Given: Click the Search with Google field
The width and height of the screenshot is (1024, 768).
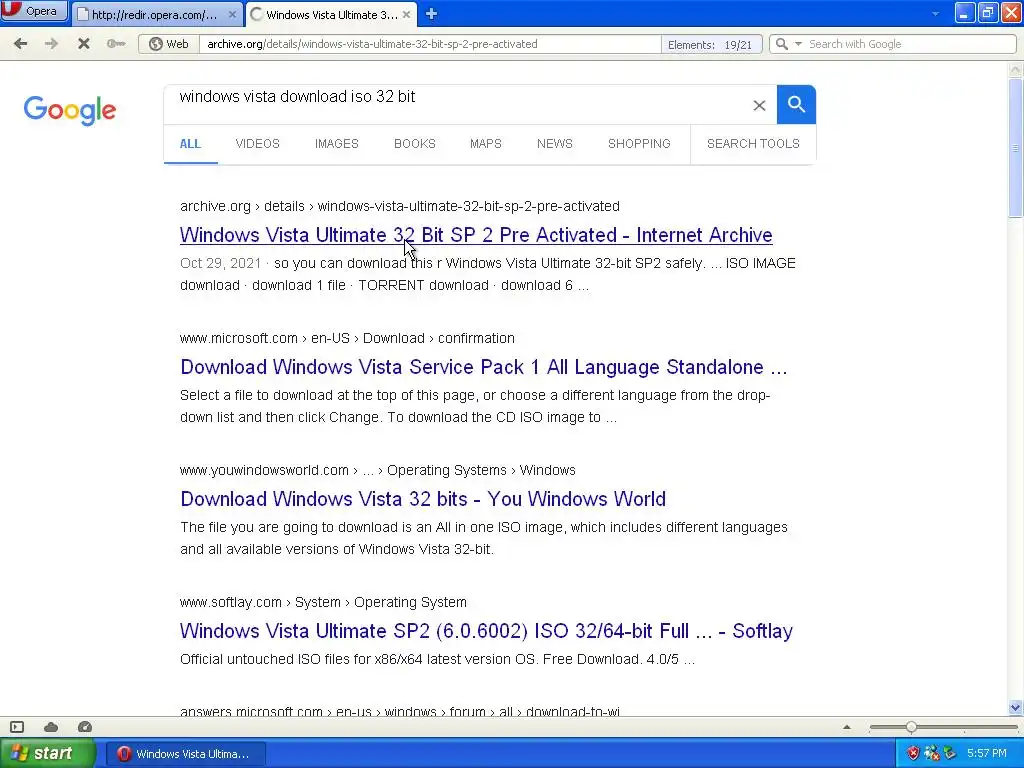Looking at the screenshot, I should pos(910,44).
